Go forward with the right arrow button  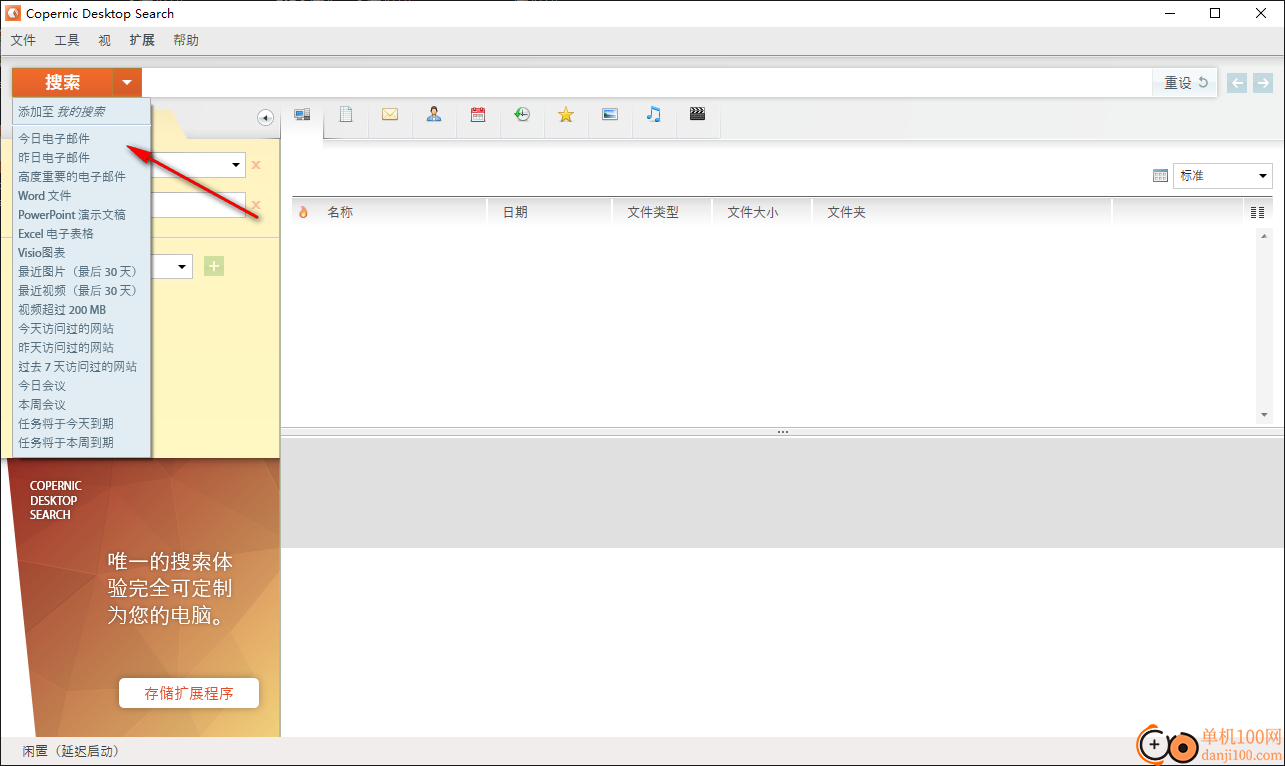[x=1264, y=83]
